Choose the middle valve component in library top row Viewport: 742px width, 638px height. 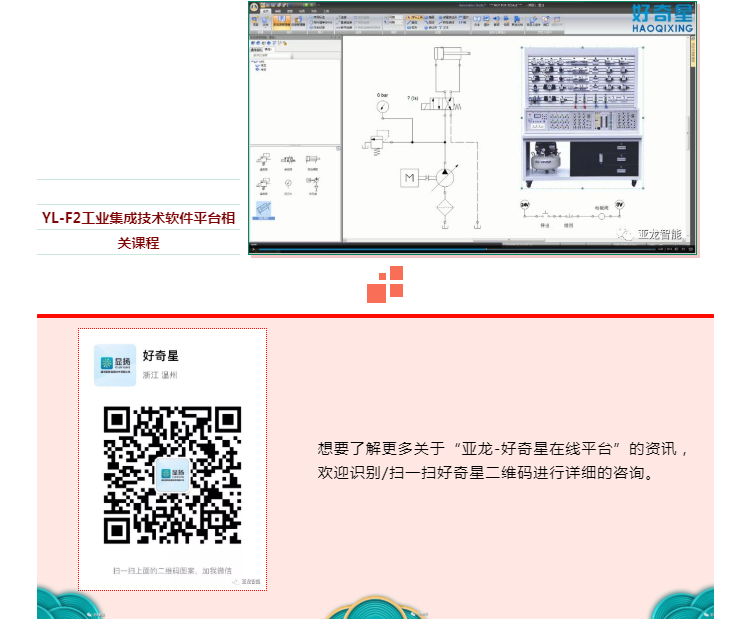[x=288, y=162]
